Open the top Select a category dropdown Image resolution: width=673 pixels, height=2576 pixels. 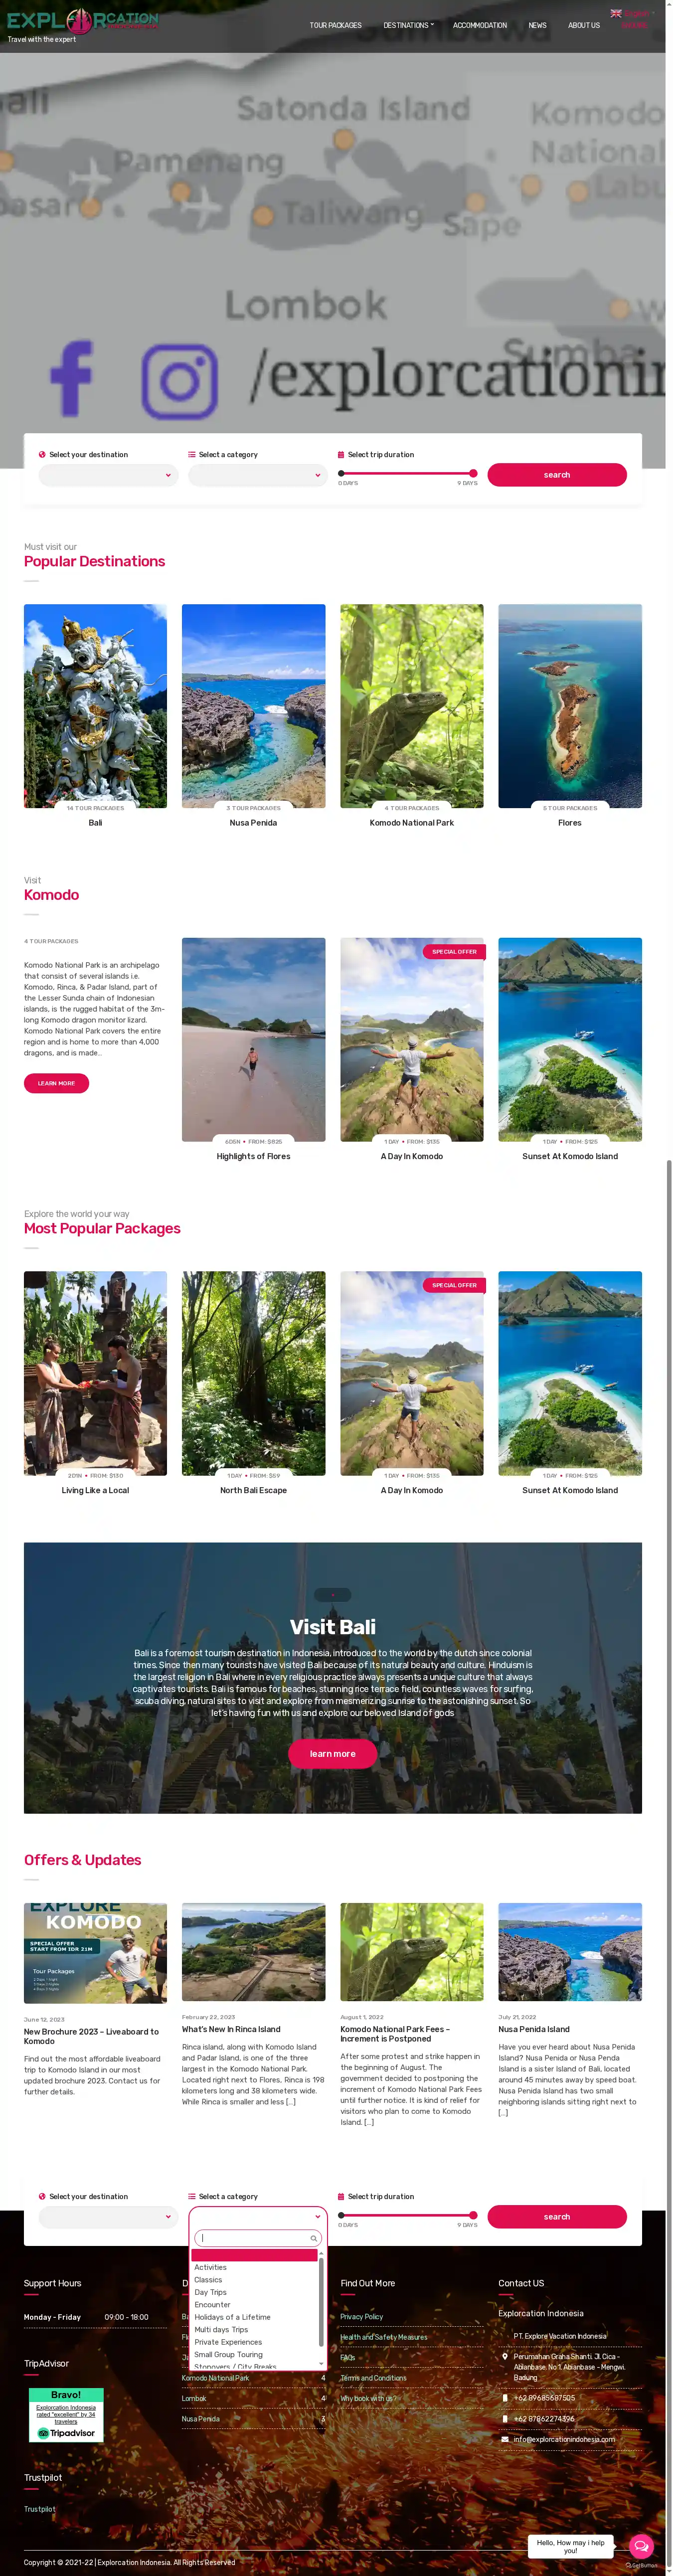pyautogui.click(x=258, y=475)
